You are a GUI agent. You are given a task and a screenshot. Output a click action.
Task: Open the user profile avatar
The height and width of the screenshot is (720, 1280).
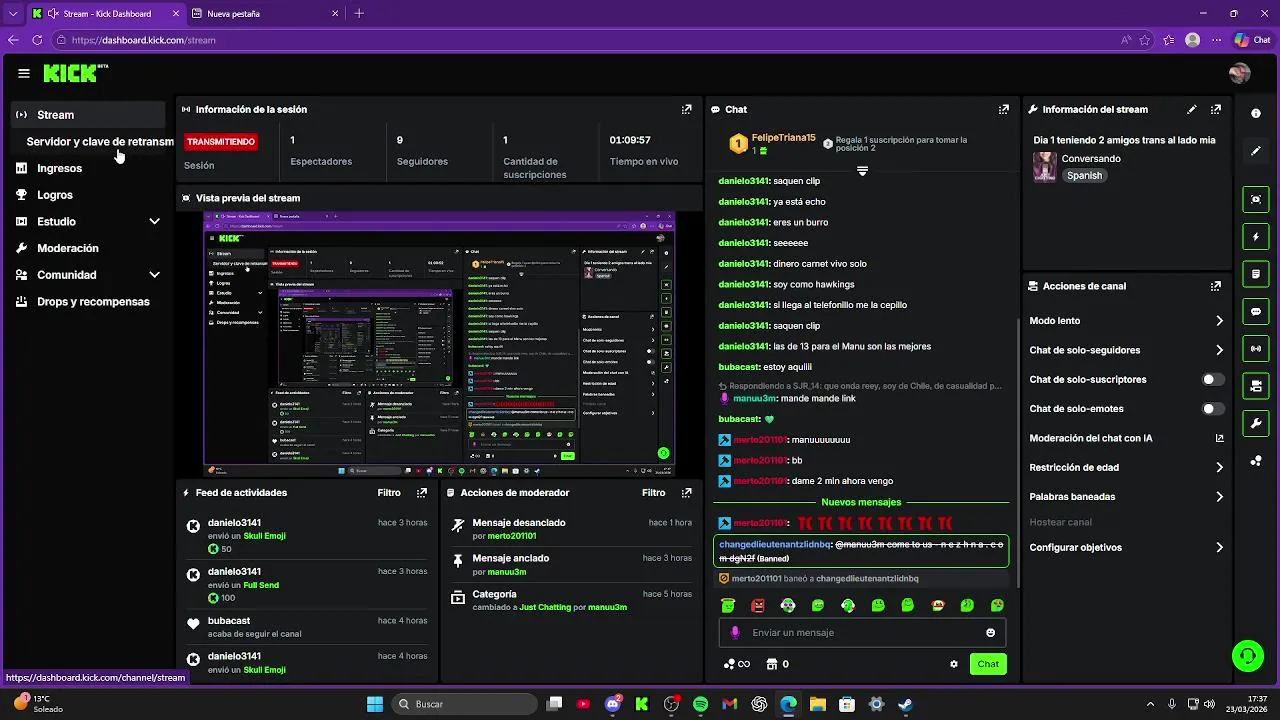(1240, 73)
